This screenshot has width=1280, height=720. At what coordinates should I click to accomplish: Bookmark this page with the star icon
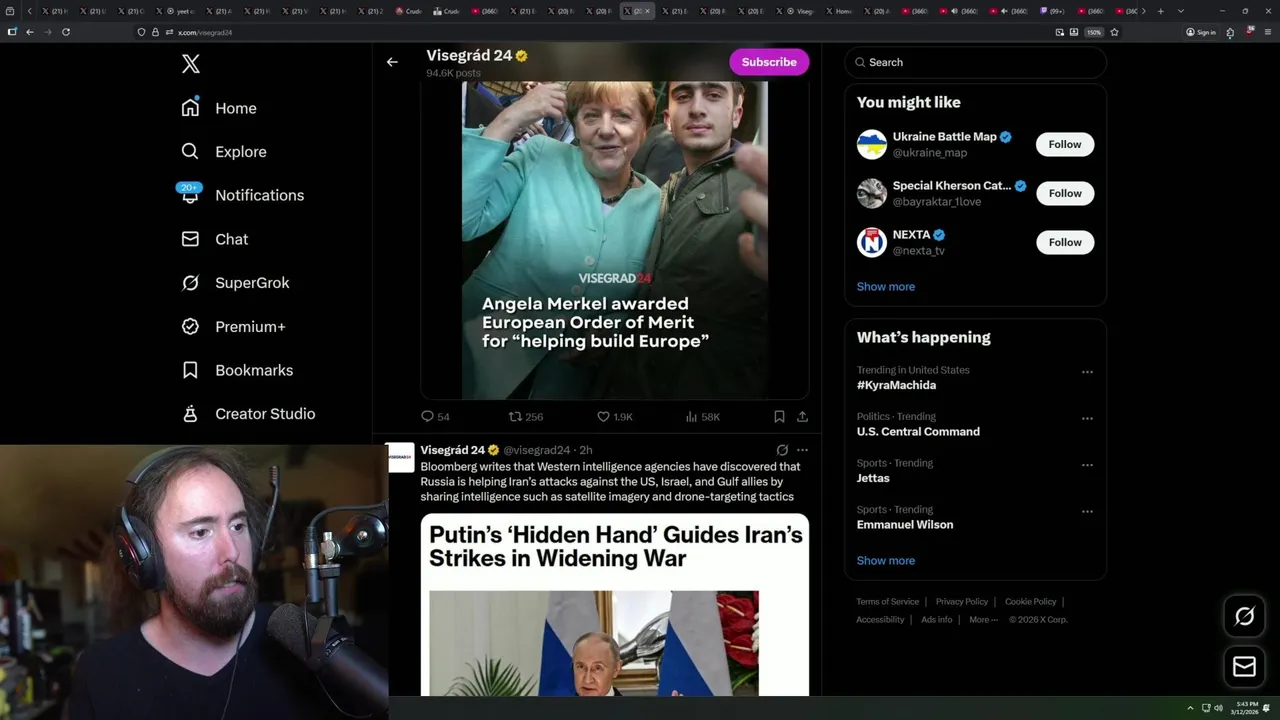click(x=1114, y=32)
